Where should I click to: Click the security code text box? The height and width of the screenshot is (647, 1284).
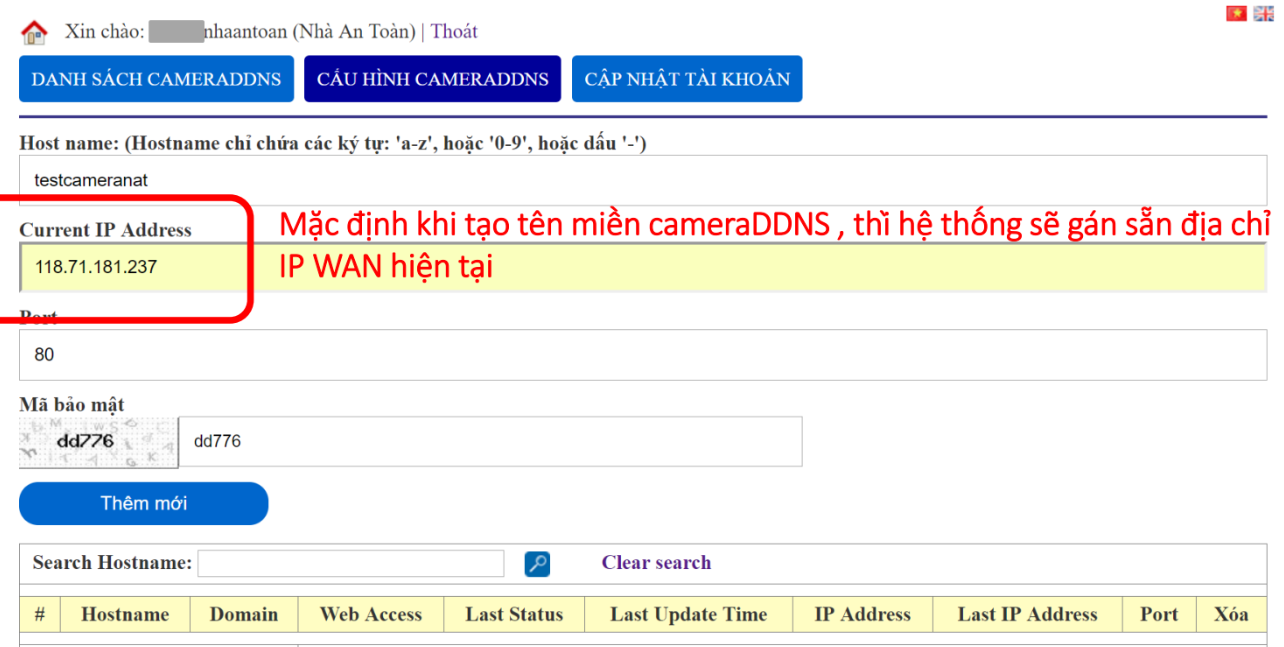pos(490,442)
